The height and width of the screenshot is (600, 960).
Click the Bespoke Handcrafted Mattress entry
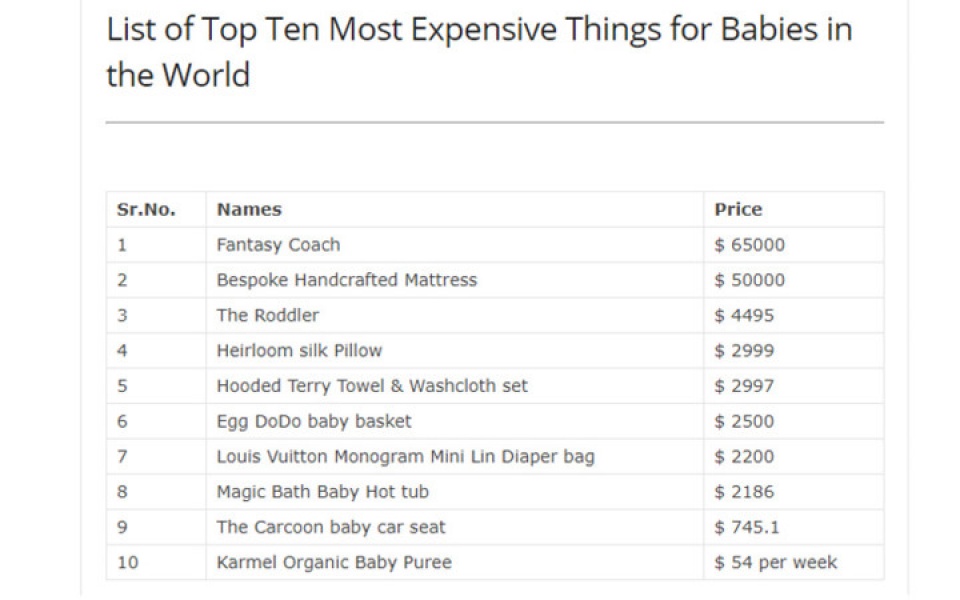click(x=346, y=280)
